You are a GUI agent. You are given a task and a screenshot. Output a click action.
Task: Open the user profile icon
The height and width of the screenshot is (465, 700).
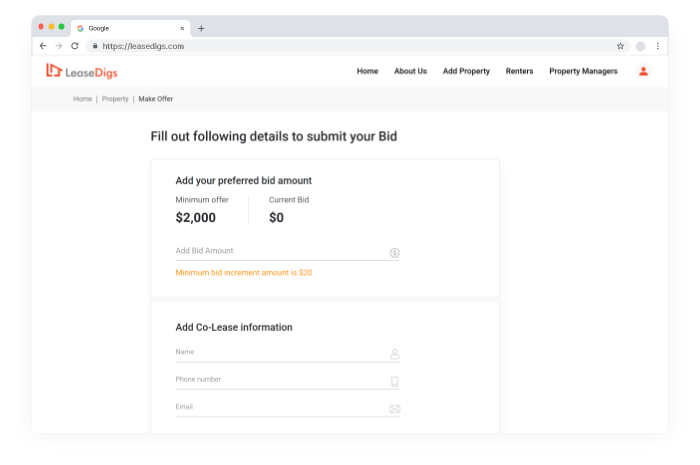coord(643,71)
